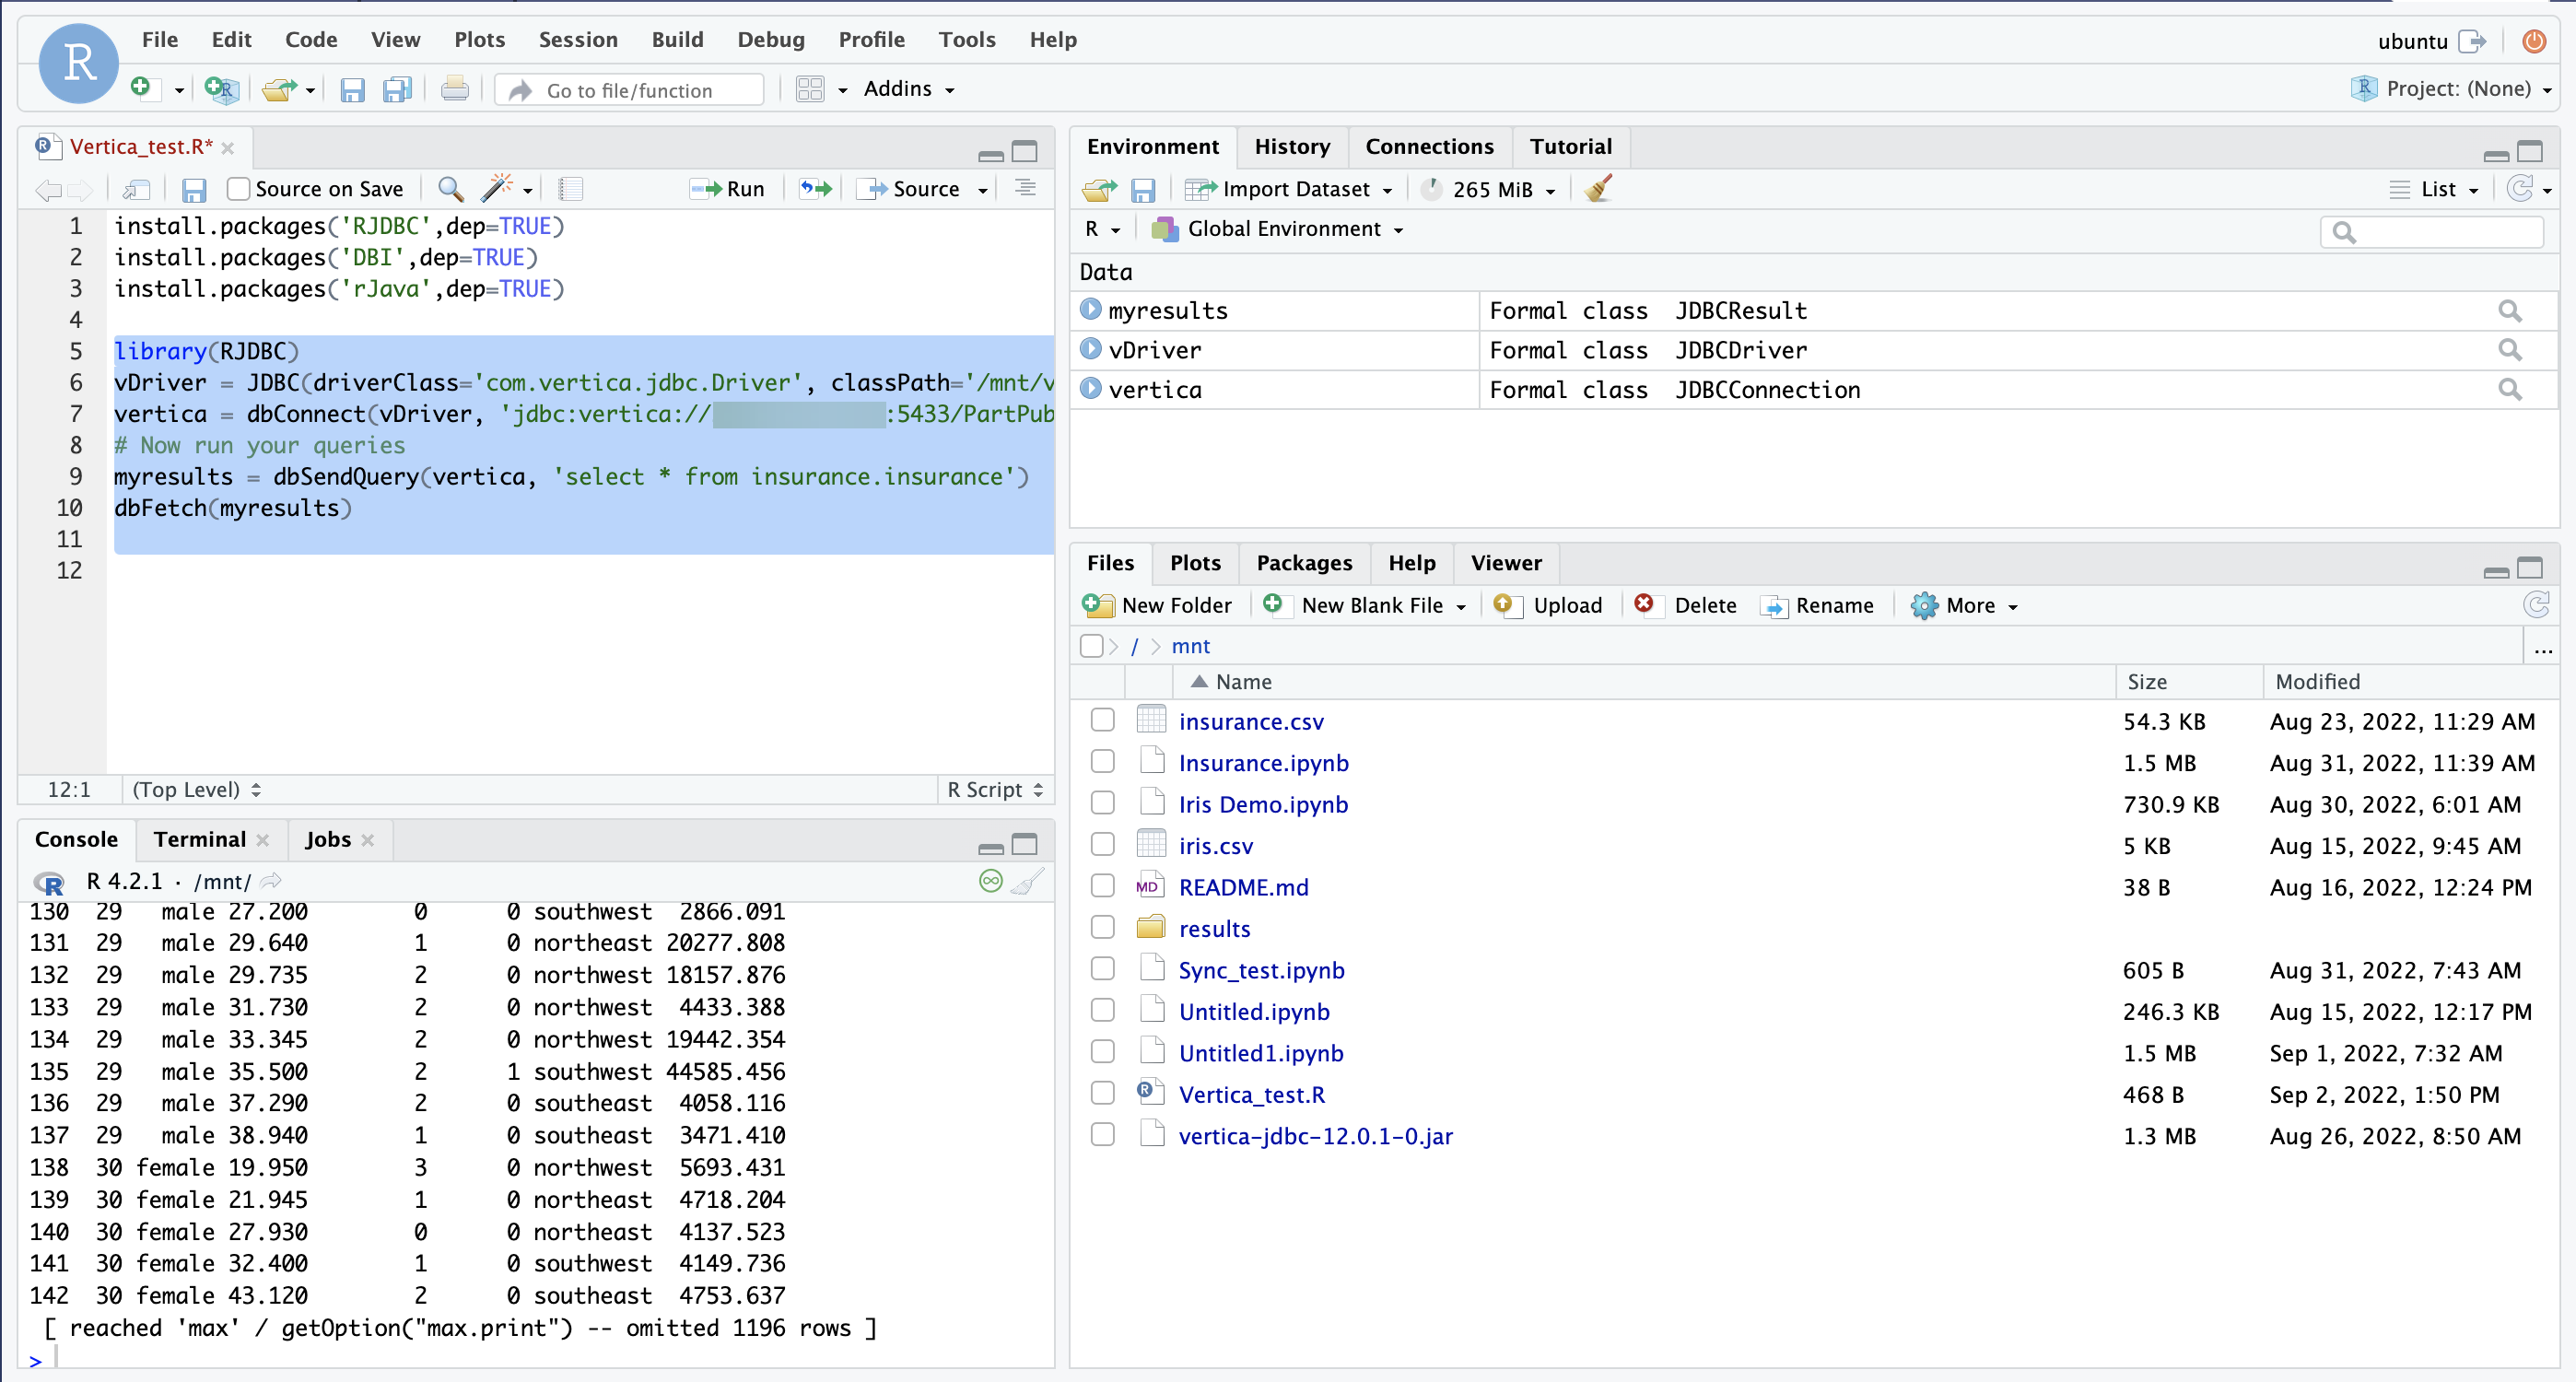Inspect the myresults object with its magnifier
Screen dimensions: 2576x1382
coord(2510,310)
